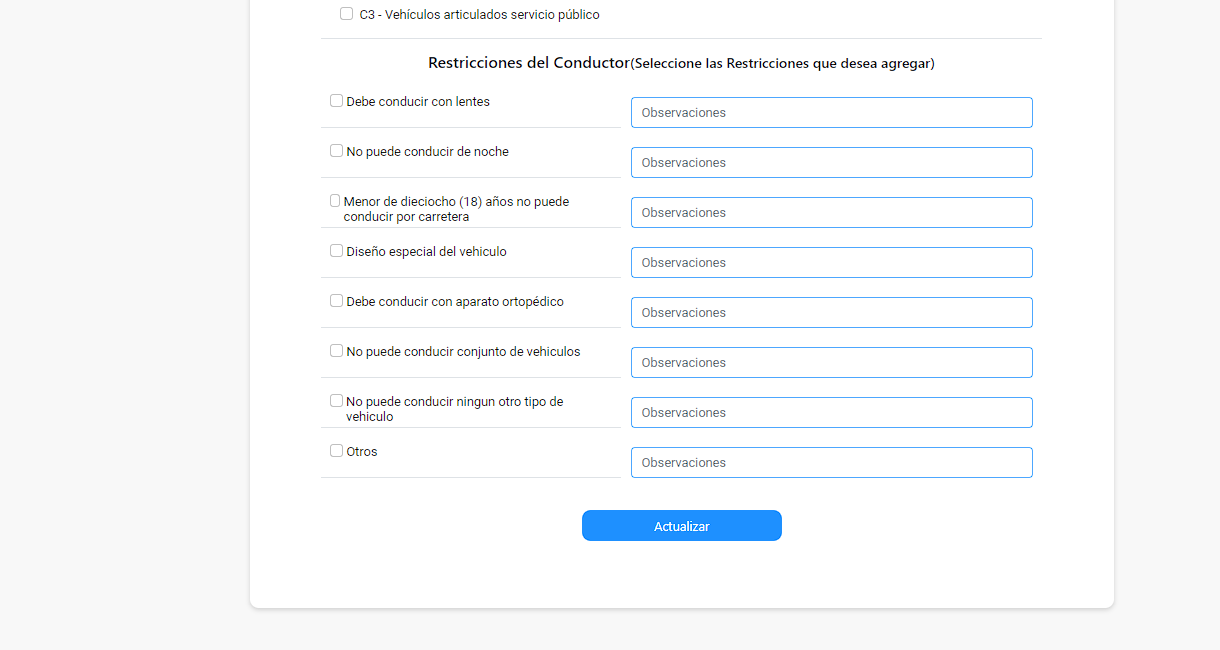
Task: Click Observaciones field for 'aparato ortopédico' row
Action: (832, 313)
